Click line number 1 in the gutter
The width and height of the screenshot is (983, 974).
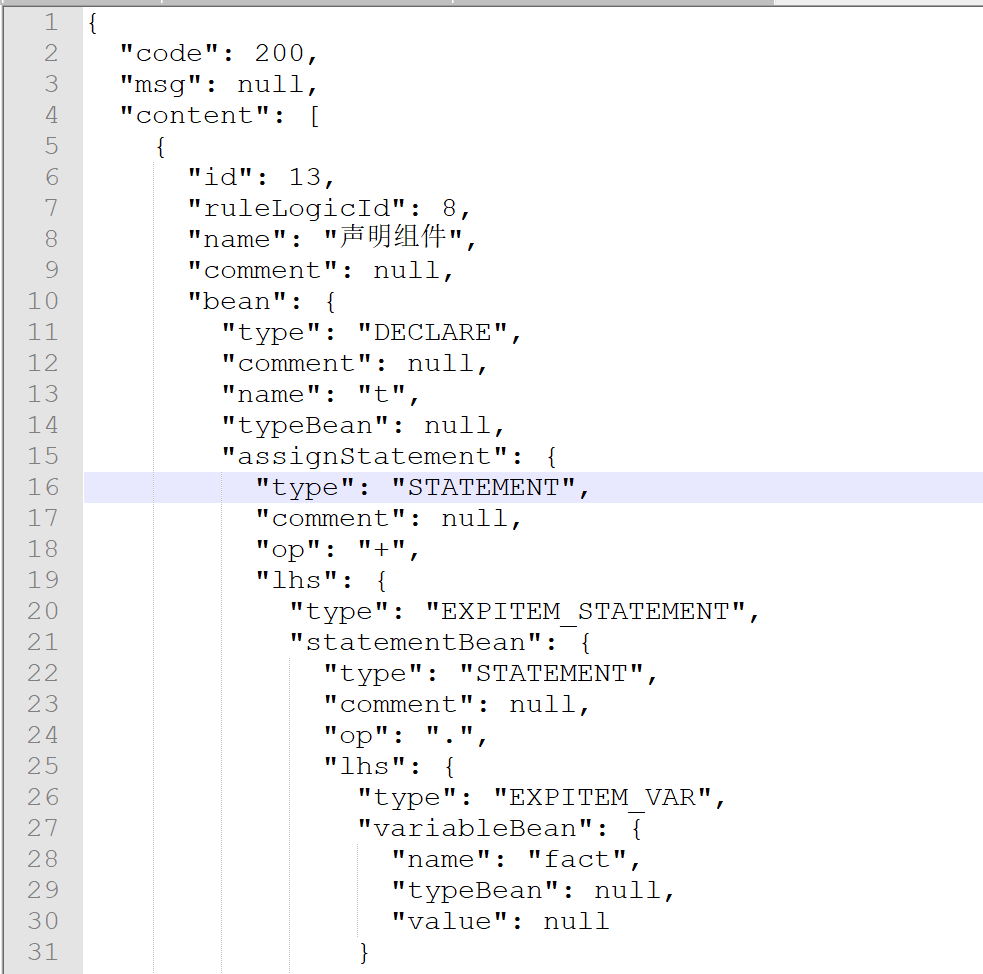(x=51, y=23)
